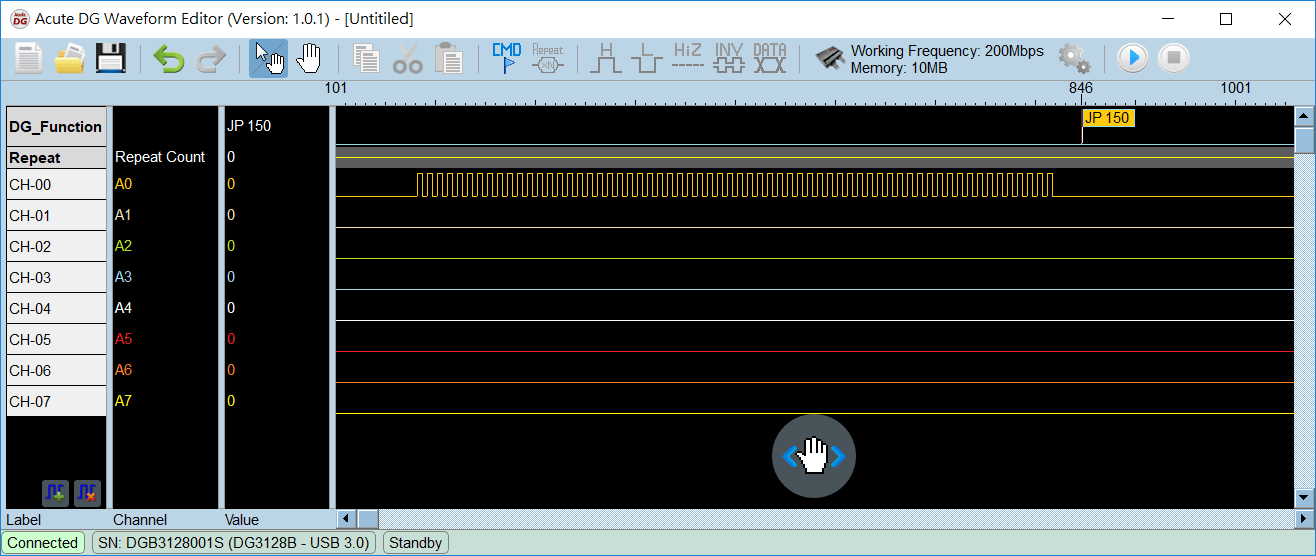Set selected waveform to Low level
The height and width of the screenshot is (556, 1316).
(x=647, y=59)
